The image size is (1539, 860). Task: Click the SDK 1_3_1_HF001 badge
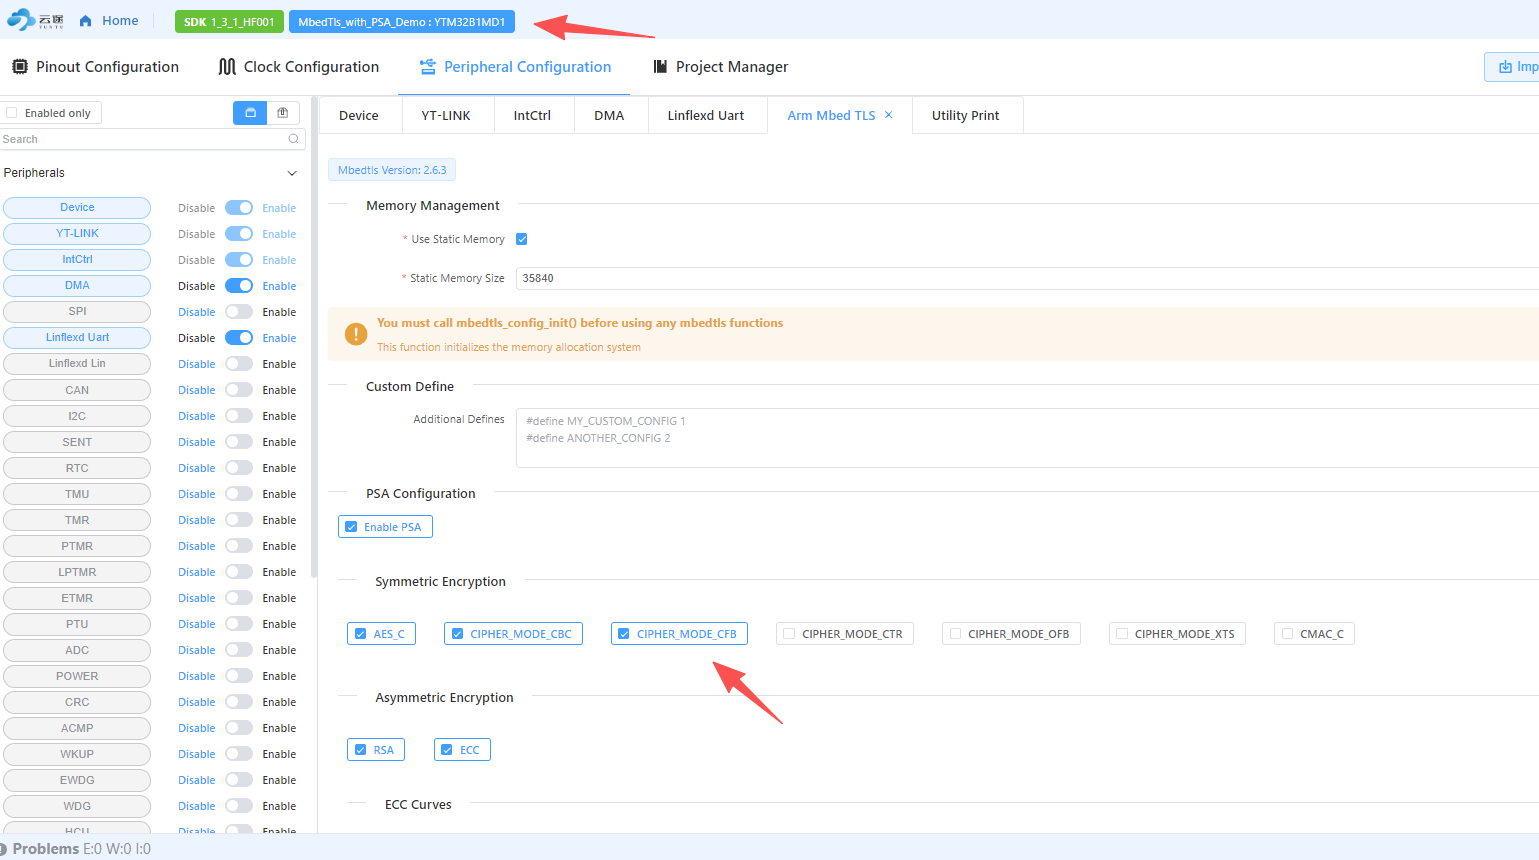[x=229, y=22]
